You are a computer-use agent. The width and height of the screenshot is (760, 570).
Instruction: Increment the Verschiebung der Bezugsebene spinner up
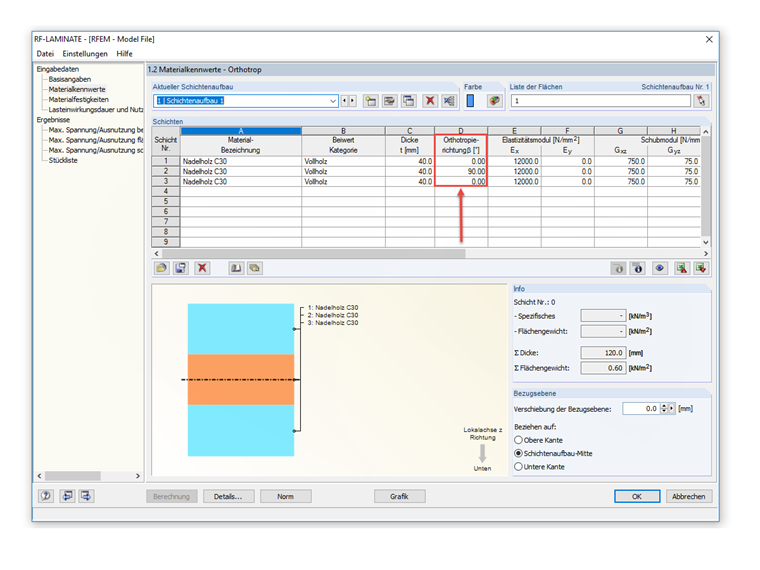[x=664, y=406]
